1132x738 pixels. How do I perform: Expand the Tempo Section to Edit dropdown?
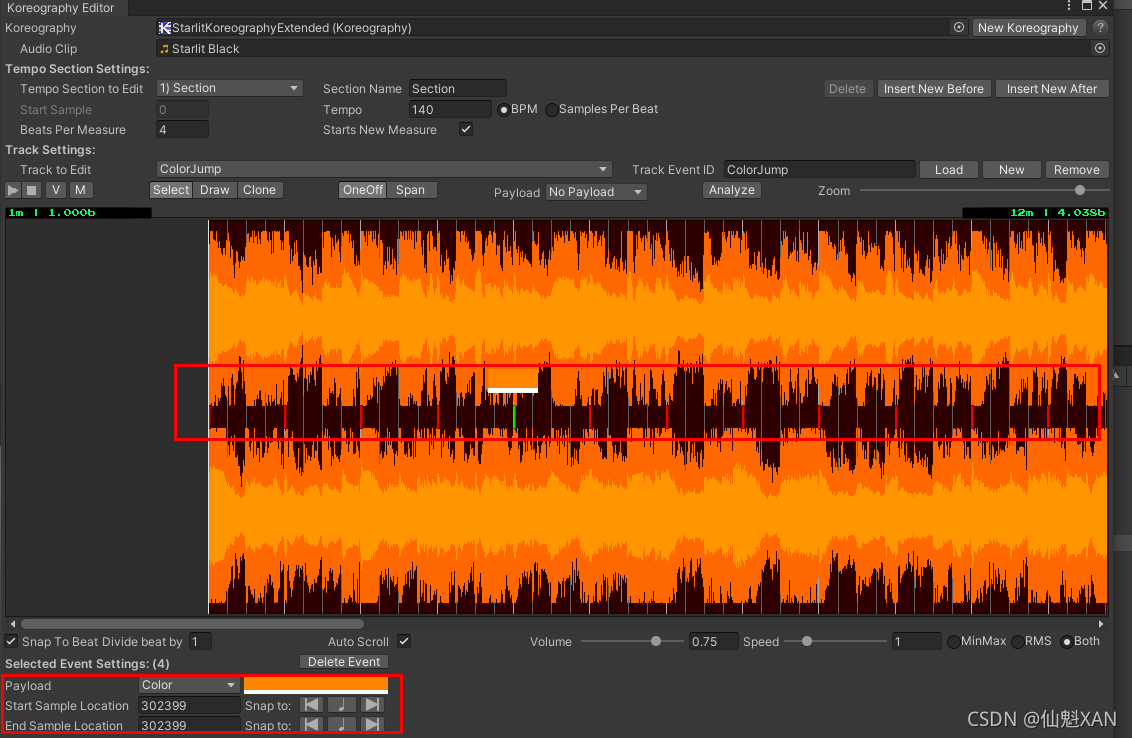(x=230, y=88)
